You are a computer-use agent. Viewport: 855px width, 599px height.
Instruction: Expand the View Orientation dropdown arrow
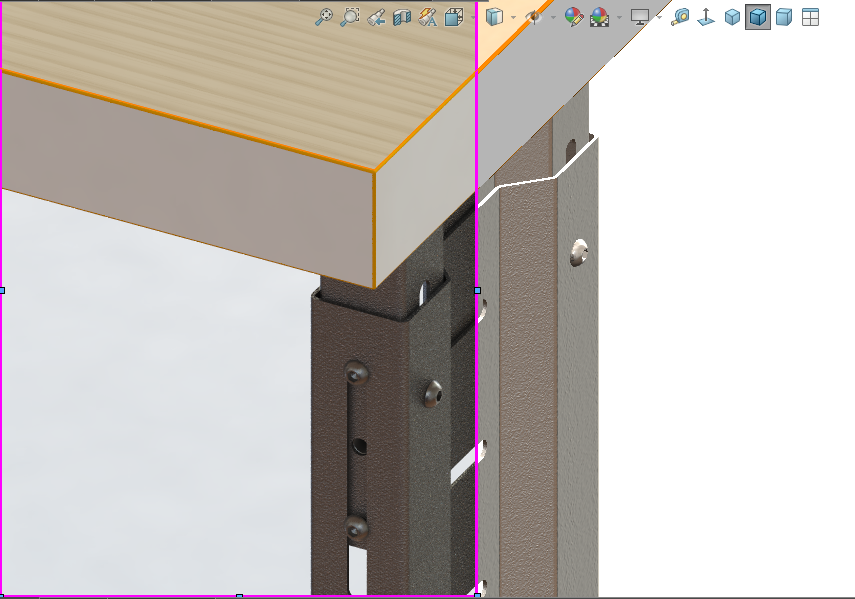click(x=473, y=17)
